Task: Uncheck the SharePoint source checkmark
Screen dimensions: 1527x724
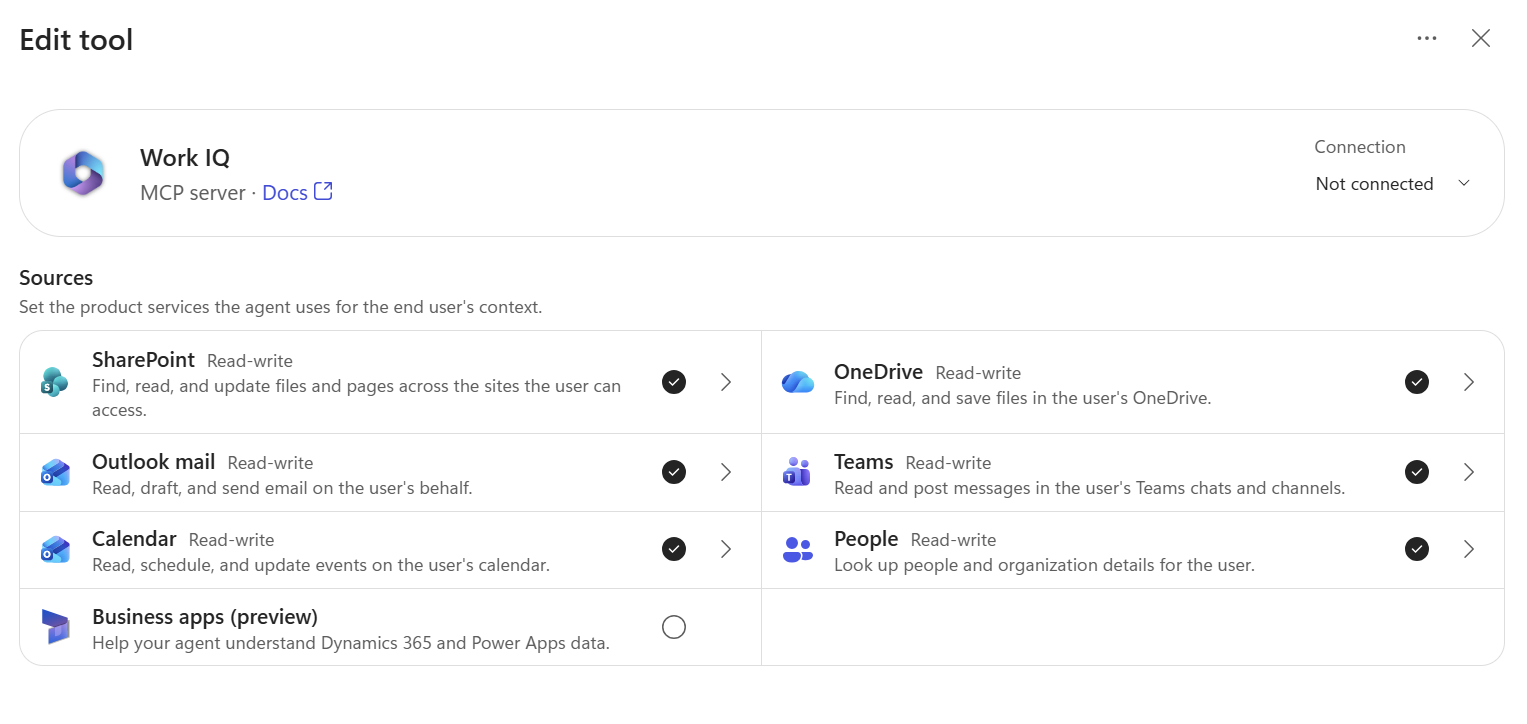Action: (674, 382)
